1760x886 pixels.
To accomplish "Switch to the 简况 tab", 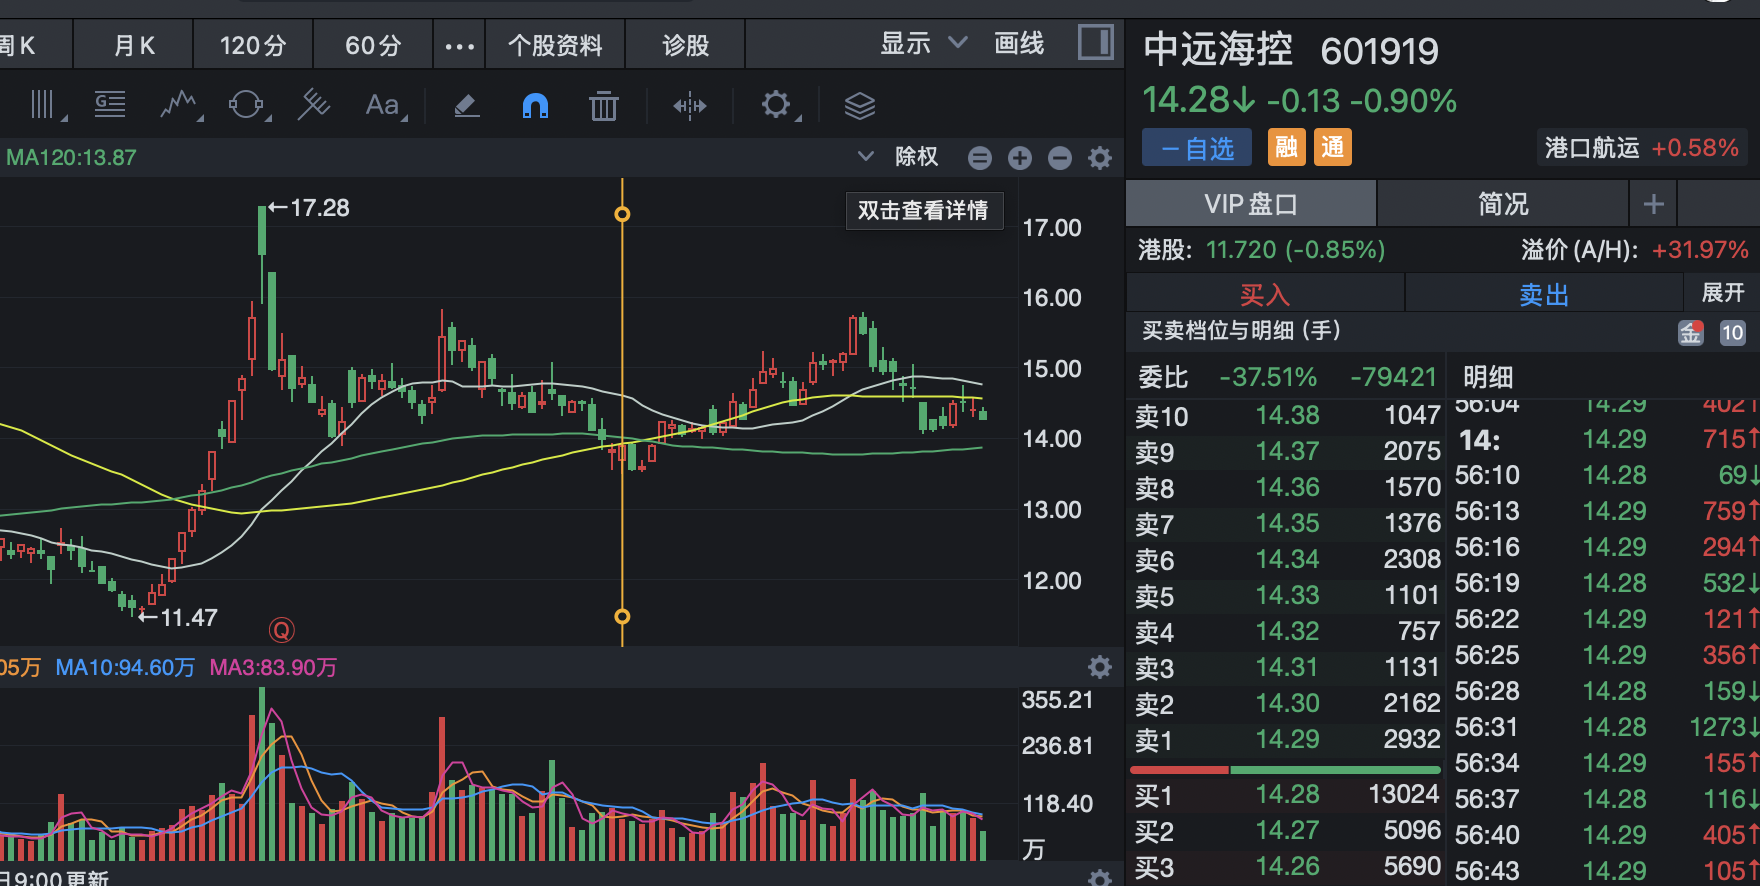I will [1503, 204].
